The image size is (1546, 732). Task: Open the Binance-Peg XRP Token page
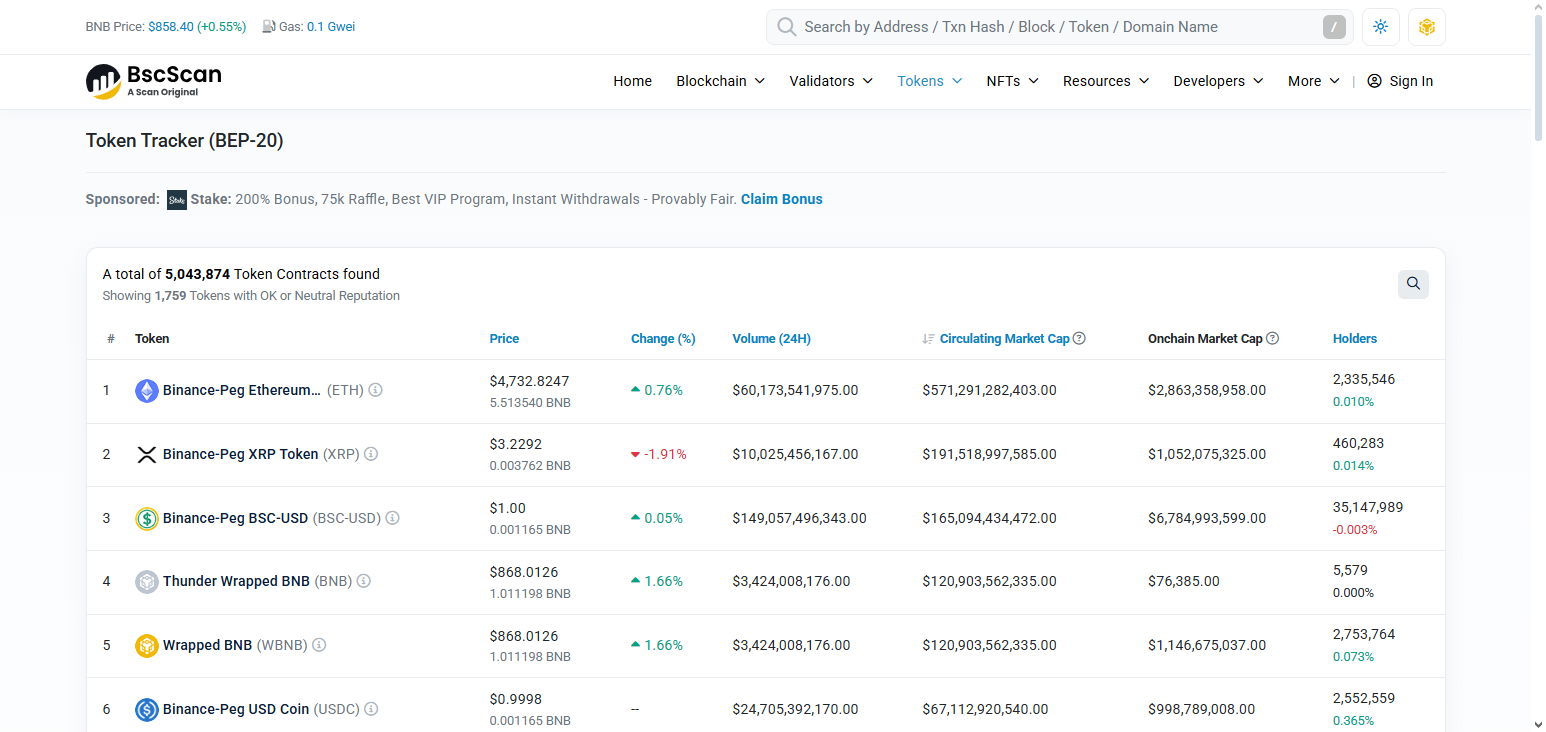tap(240, 454)
